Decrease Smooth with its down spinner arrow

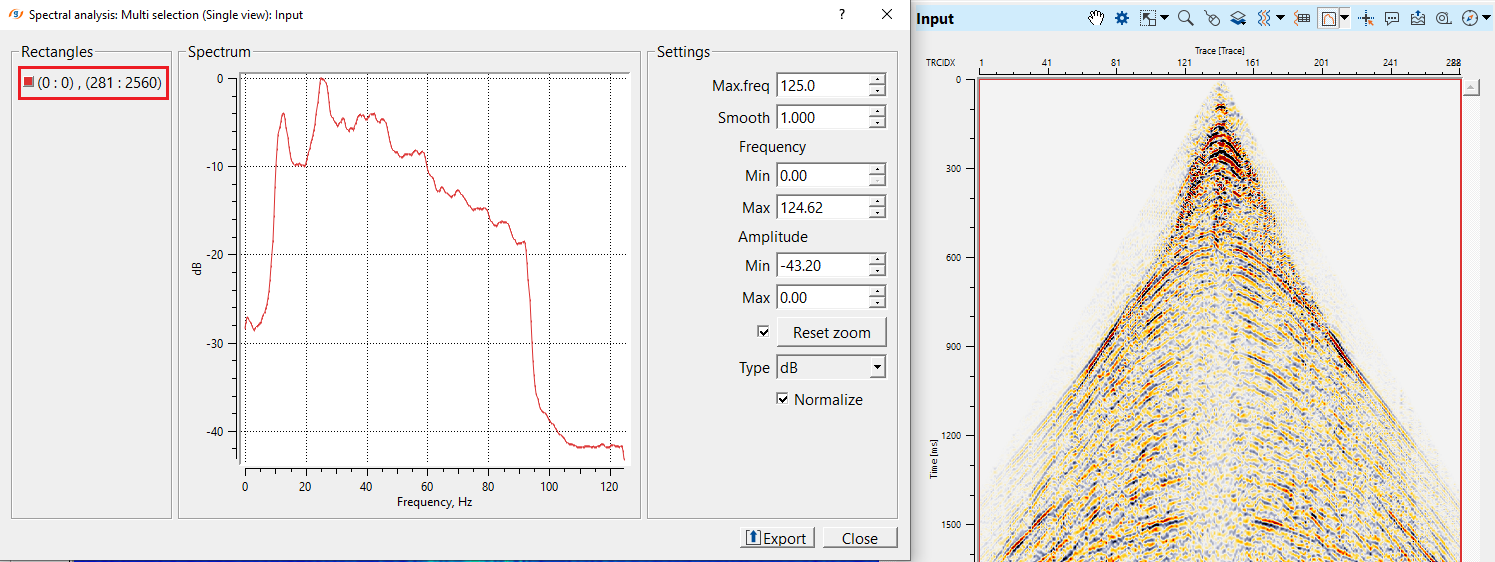click(877, 123)
